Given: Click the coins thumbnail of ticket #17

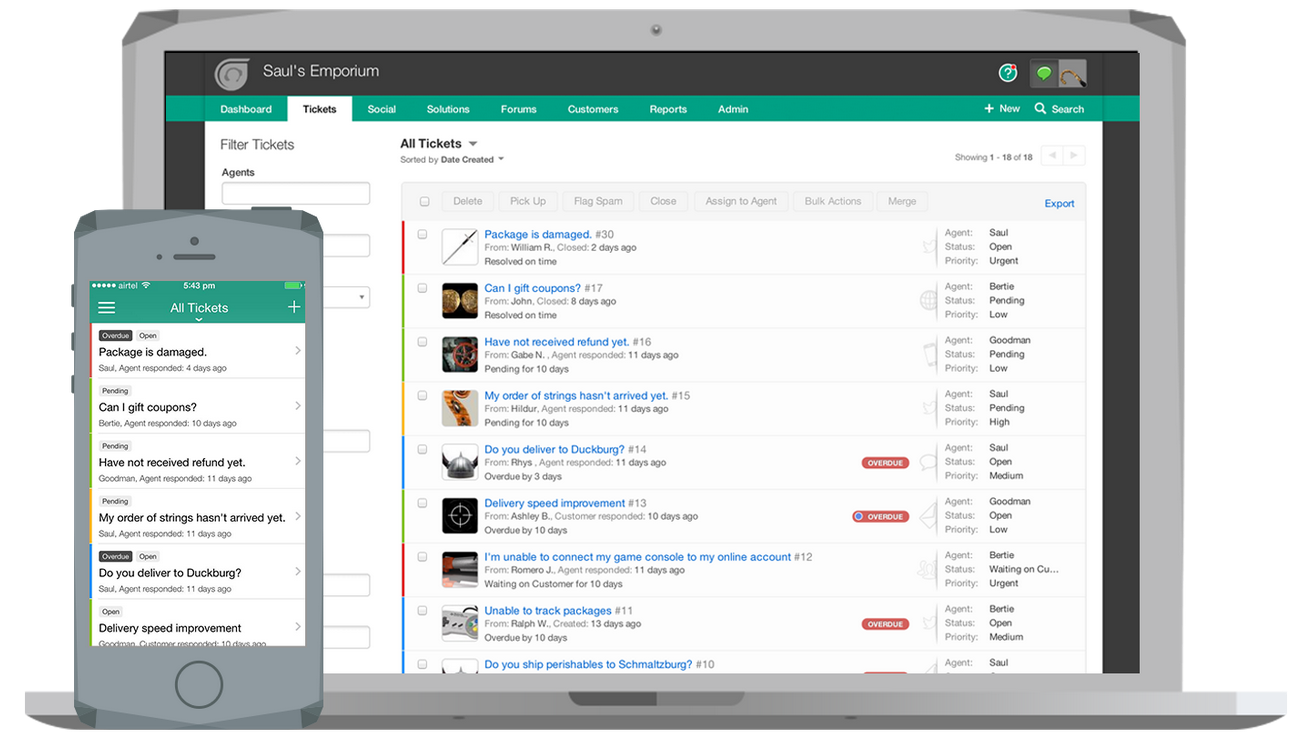Looking at the screenshot, I should click(x=460, y=301).
